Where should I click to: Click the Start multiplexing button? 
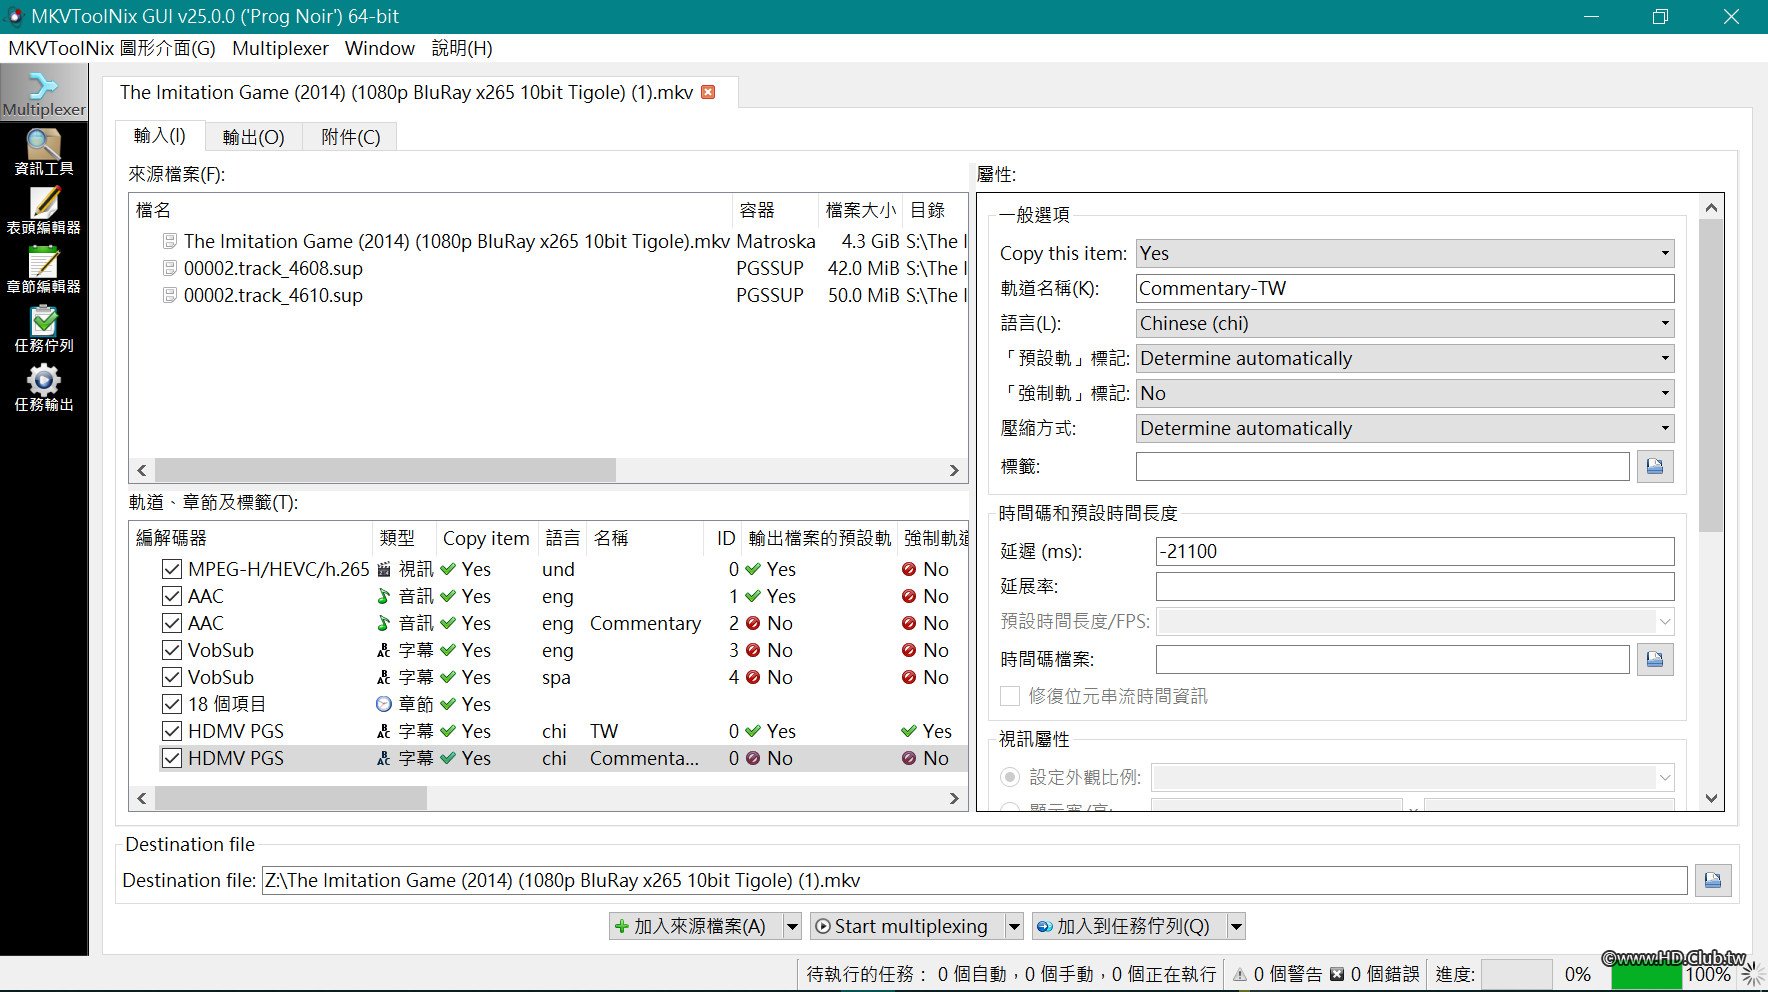pos(907,926)
